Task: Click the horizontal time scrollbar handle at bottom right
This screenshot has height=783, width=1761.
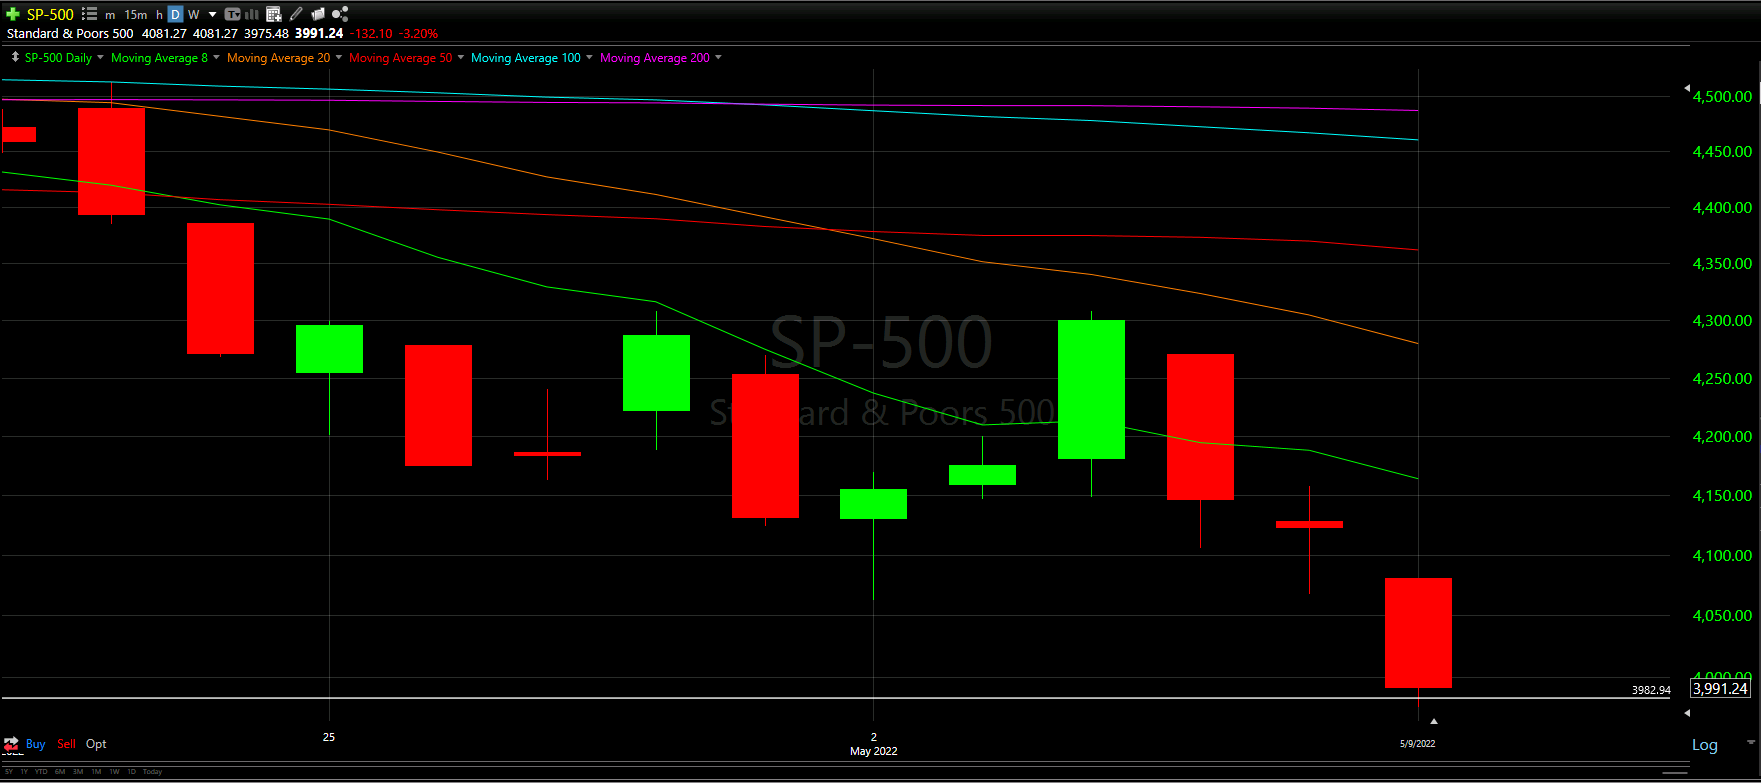Action: click(x=1675, y=773)
